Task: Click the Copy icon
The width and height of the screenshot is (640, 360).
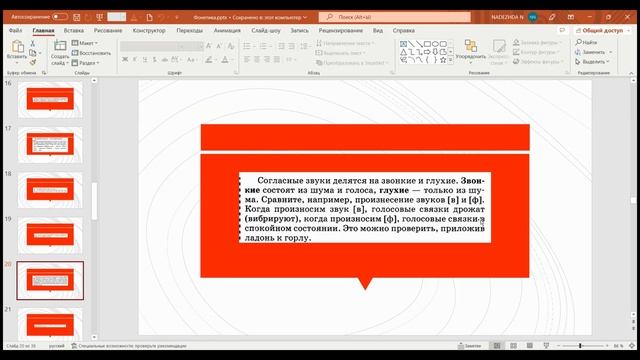Action: click(33, 53)
